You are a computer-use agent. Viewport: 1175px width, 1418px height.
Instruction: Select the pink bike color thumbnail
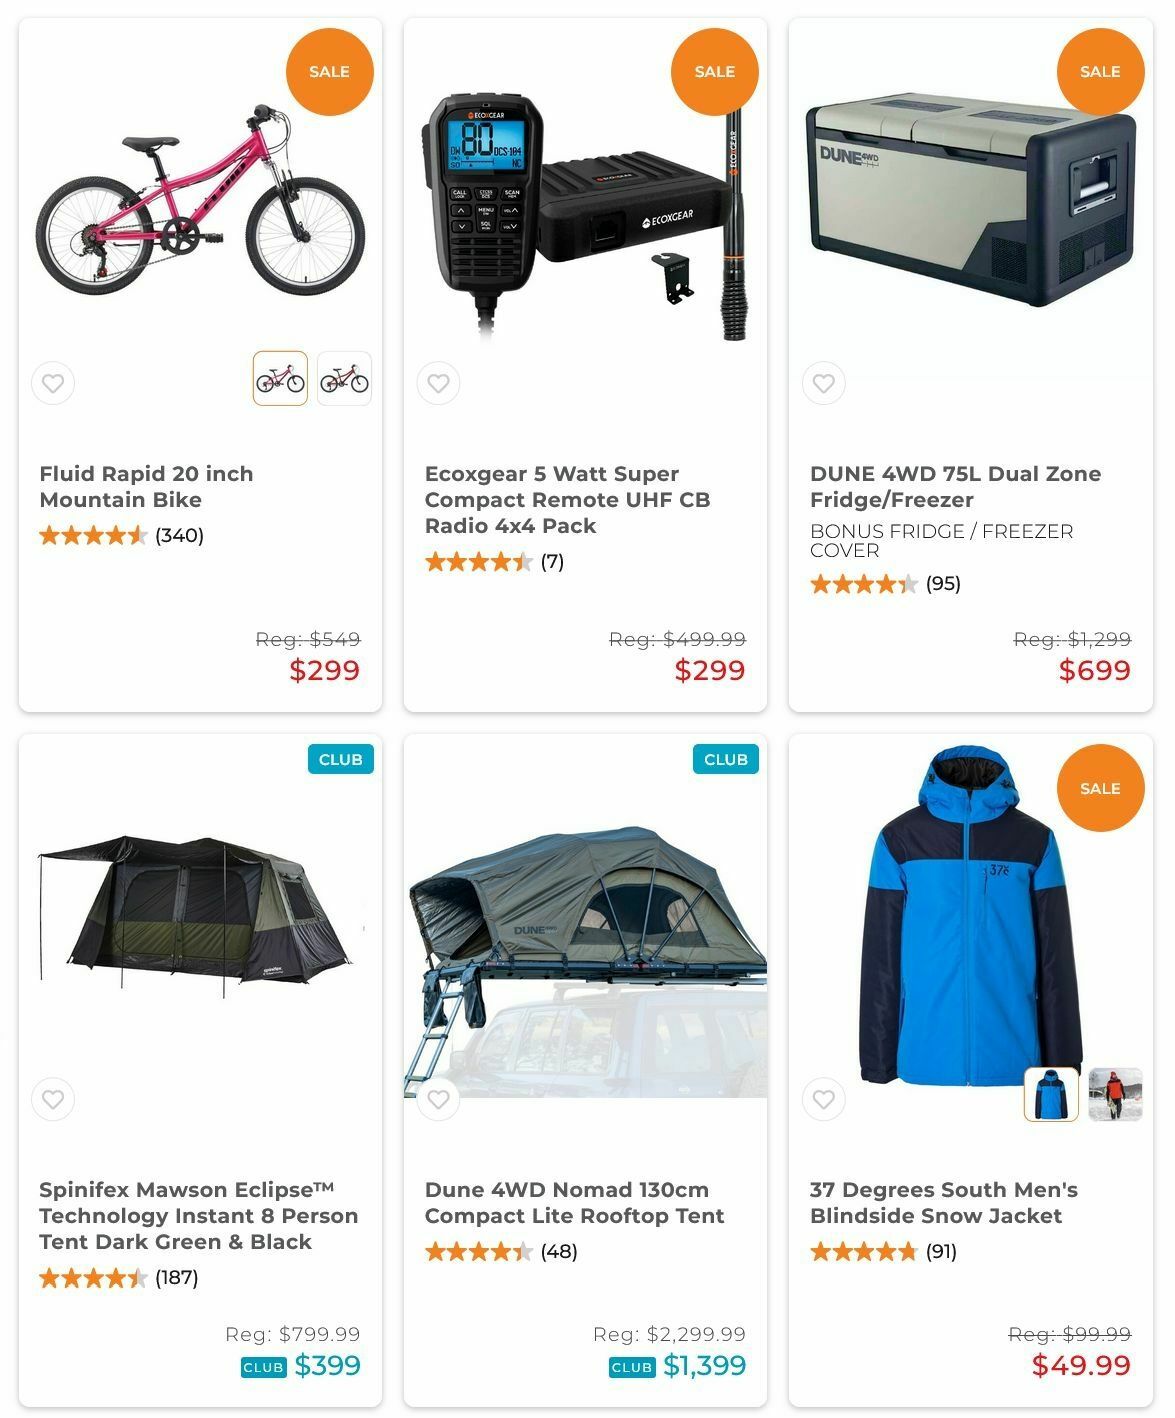click(x=280, y=378)
